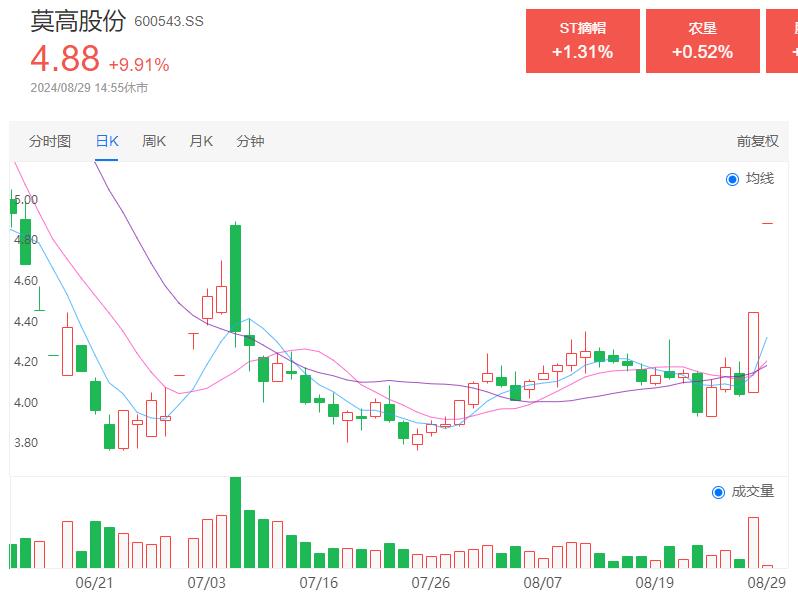Toggle the 成交量 radio button

[718, 492]
